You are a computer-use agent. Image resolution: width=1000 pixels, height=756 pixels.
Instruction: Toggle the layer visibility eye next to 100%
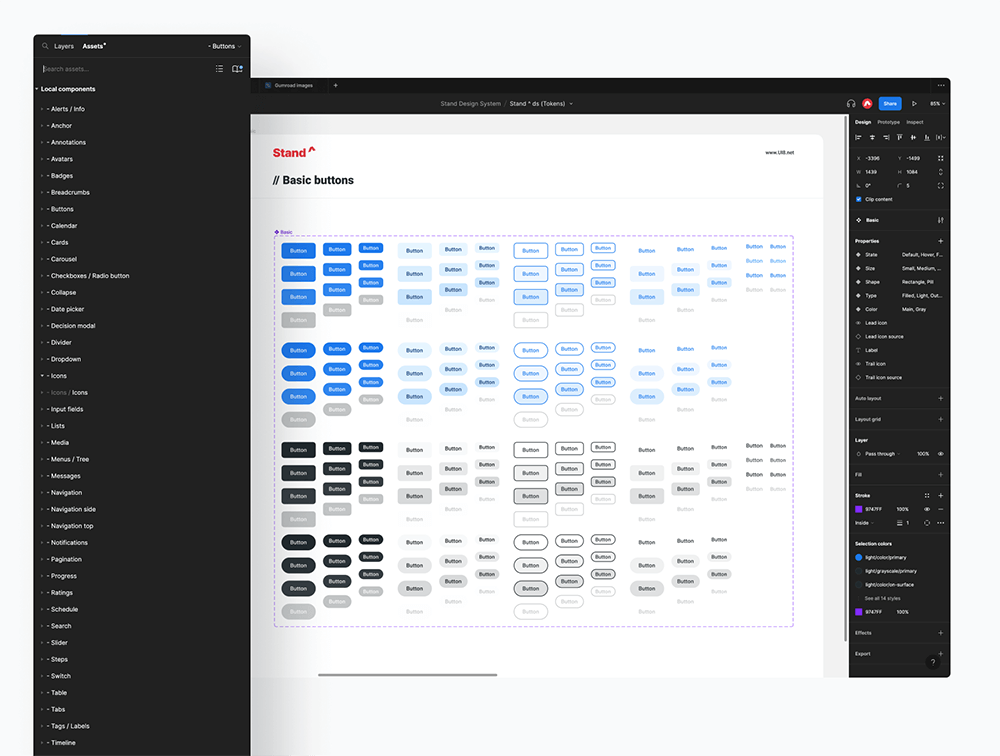click(x=941, y=454)
